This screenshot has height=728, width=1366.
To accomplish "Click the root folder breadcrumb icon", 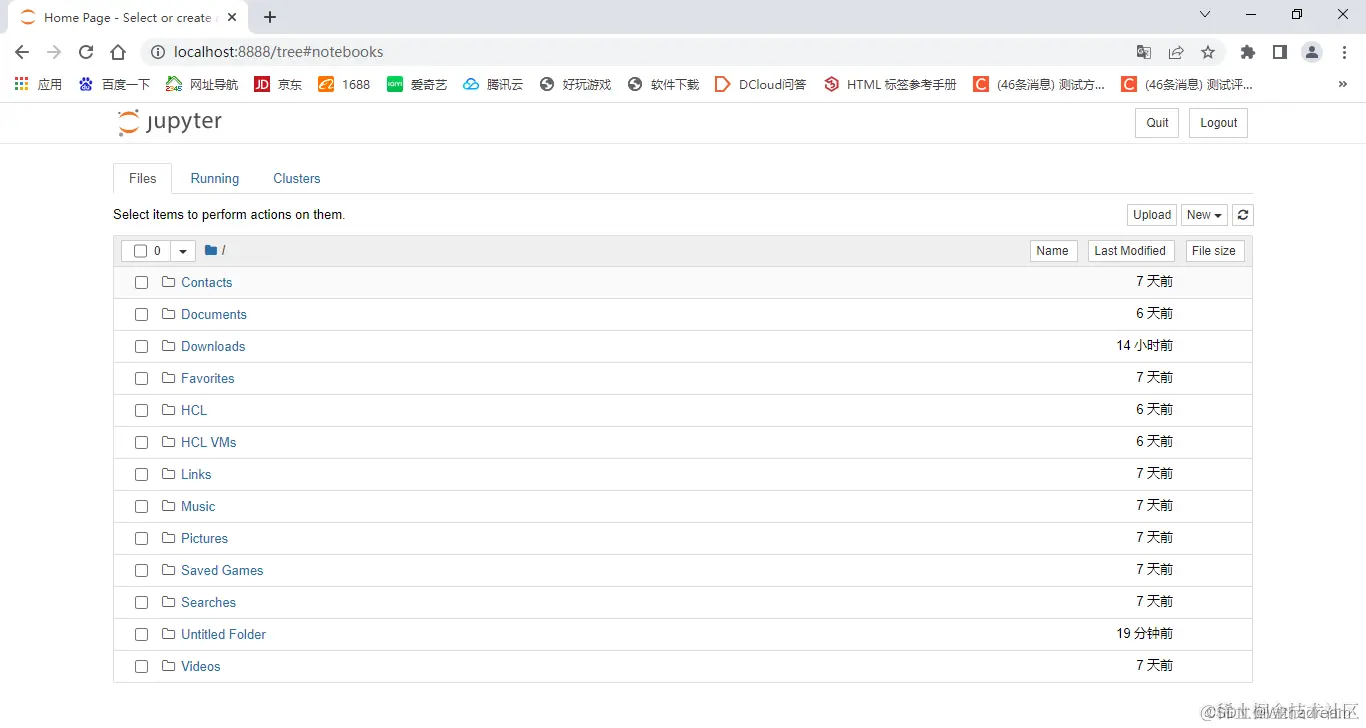I will click(x=211, y=250).
